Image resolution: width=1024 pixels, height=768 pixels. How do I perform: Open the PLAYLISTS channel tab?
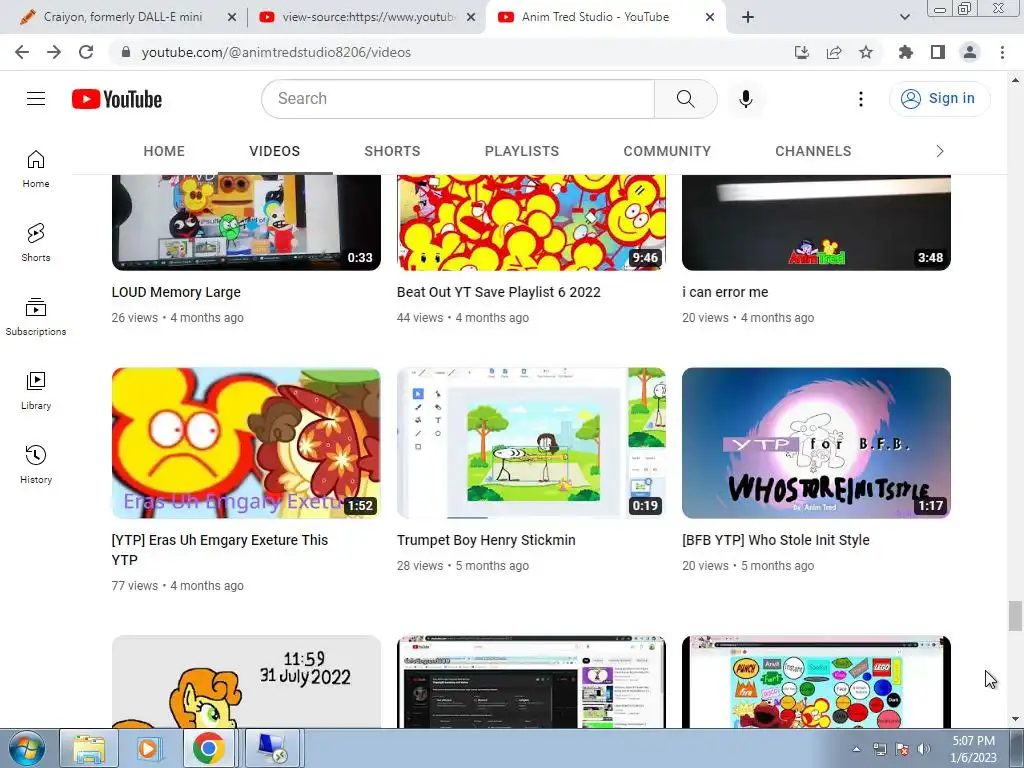tap(522, 152)
